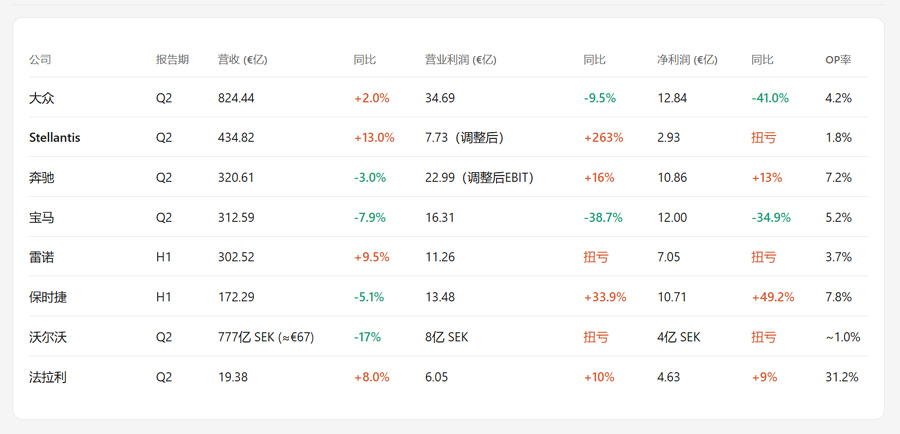
Task: Click the 净利润 (€亿) column header
Action: (x=687, y=60)
